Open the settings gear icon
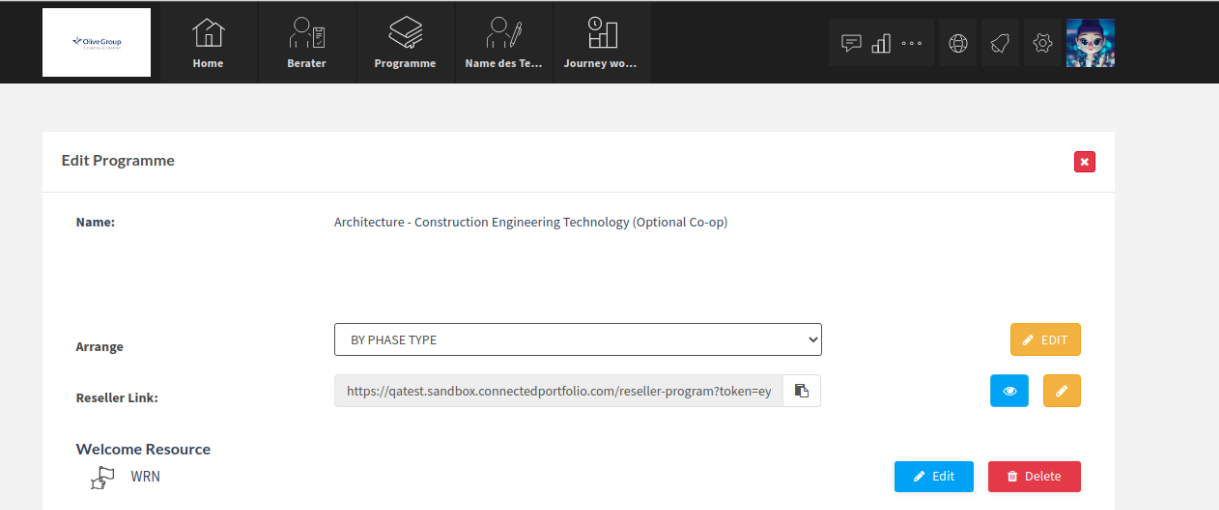 coord(1042,43)
